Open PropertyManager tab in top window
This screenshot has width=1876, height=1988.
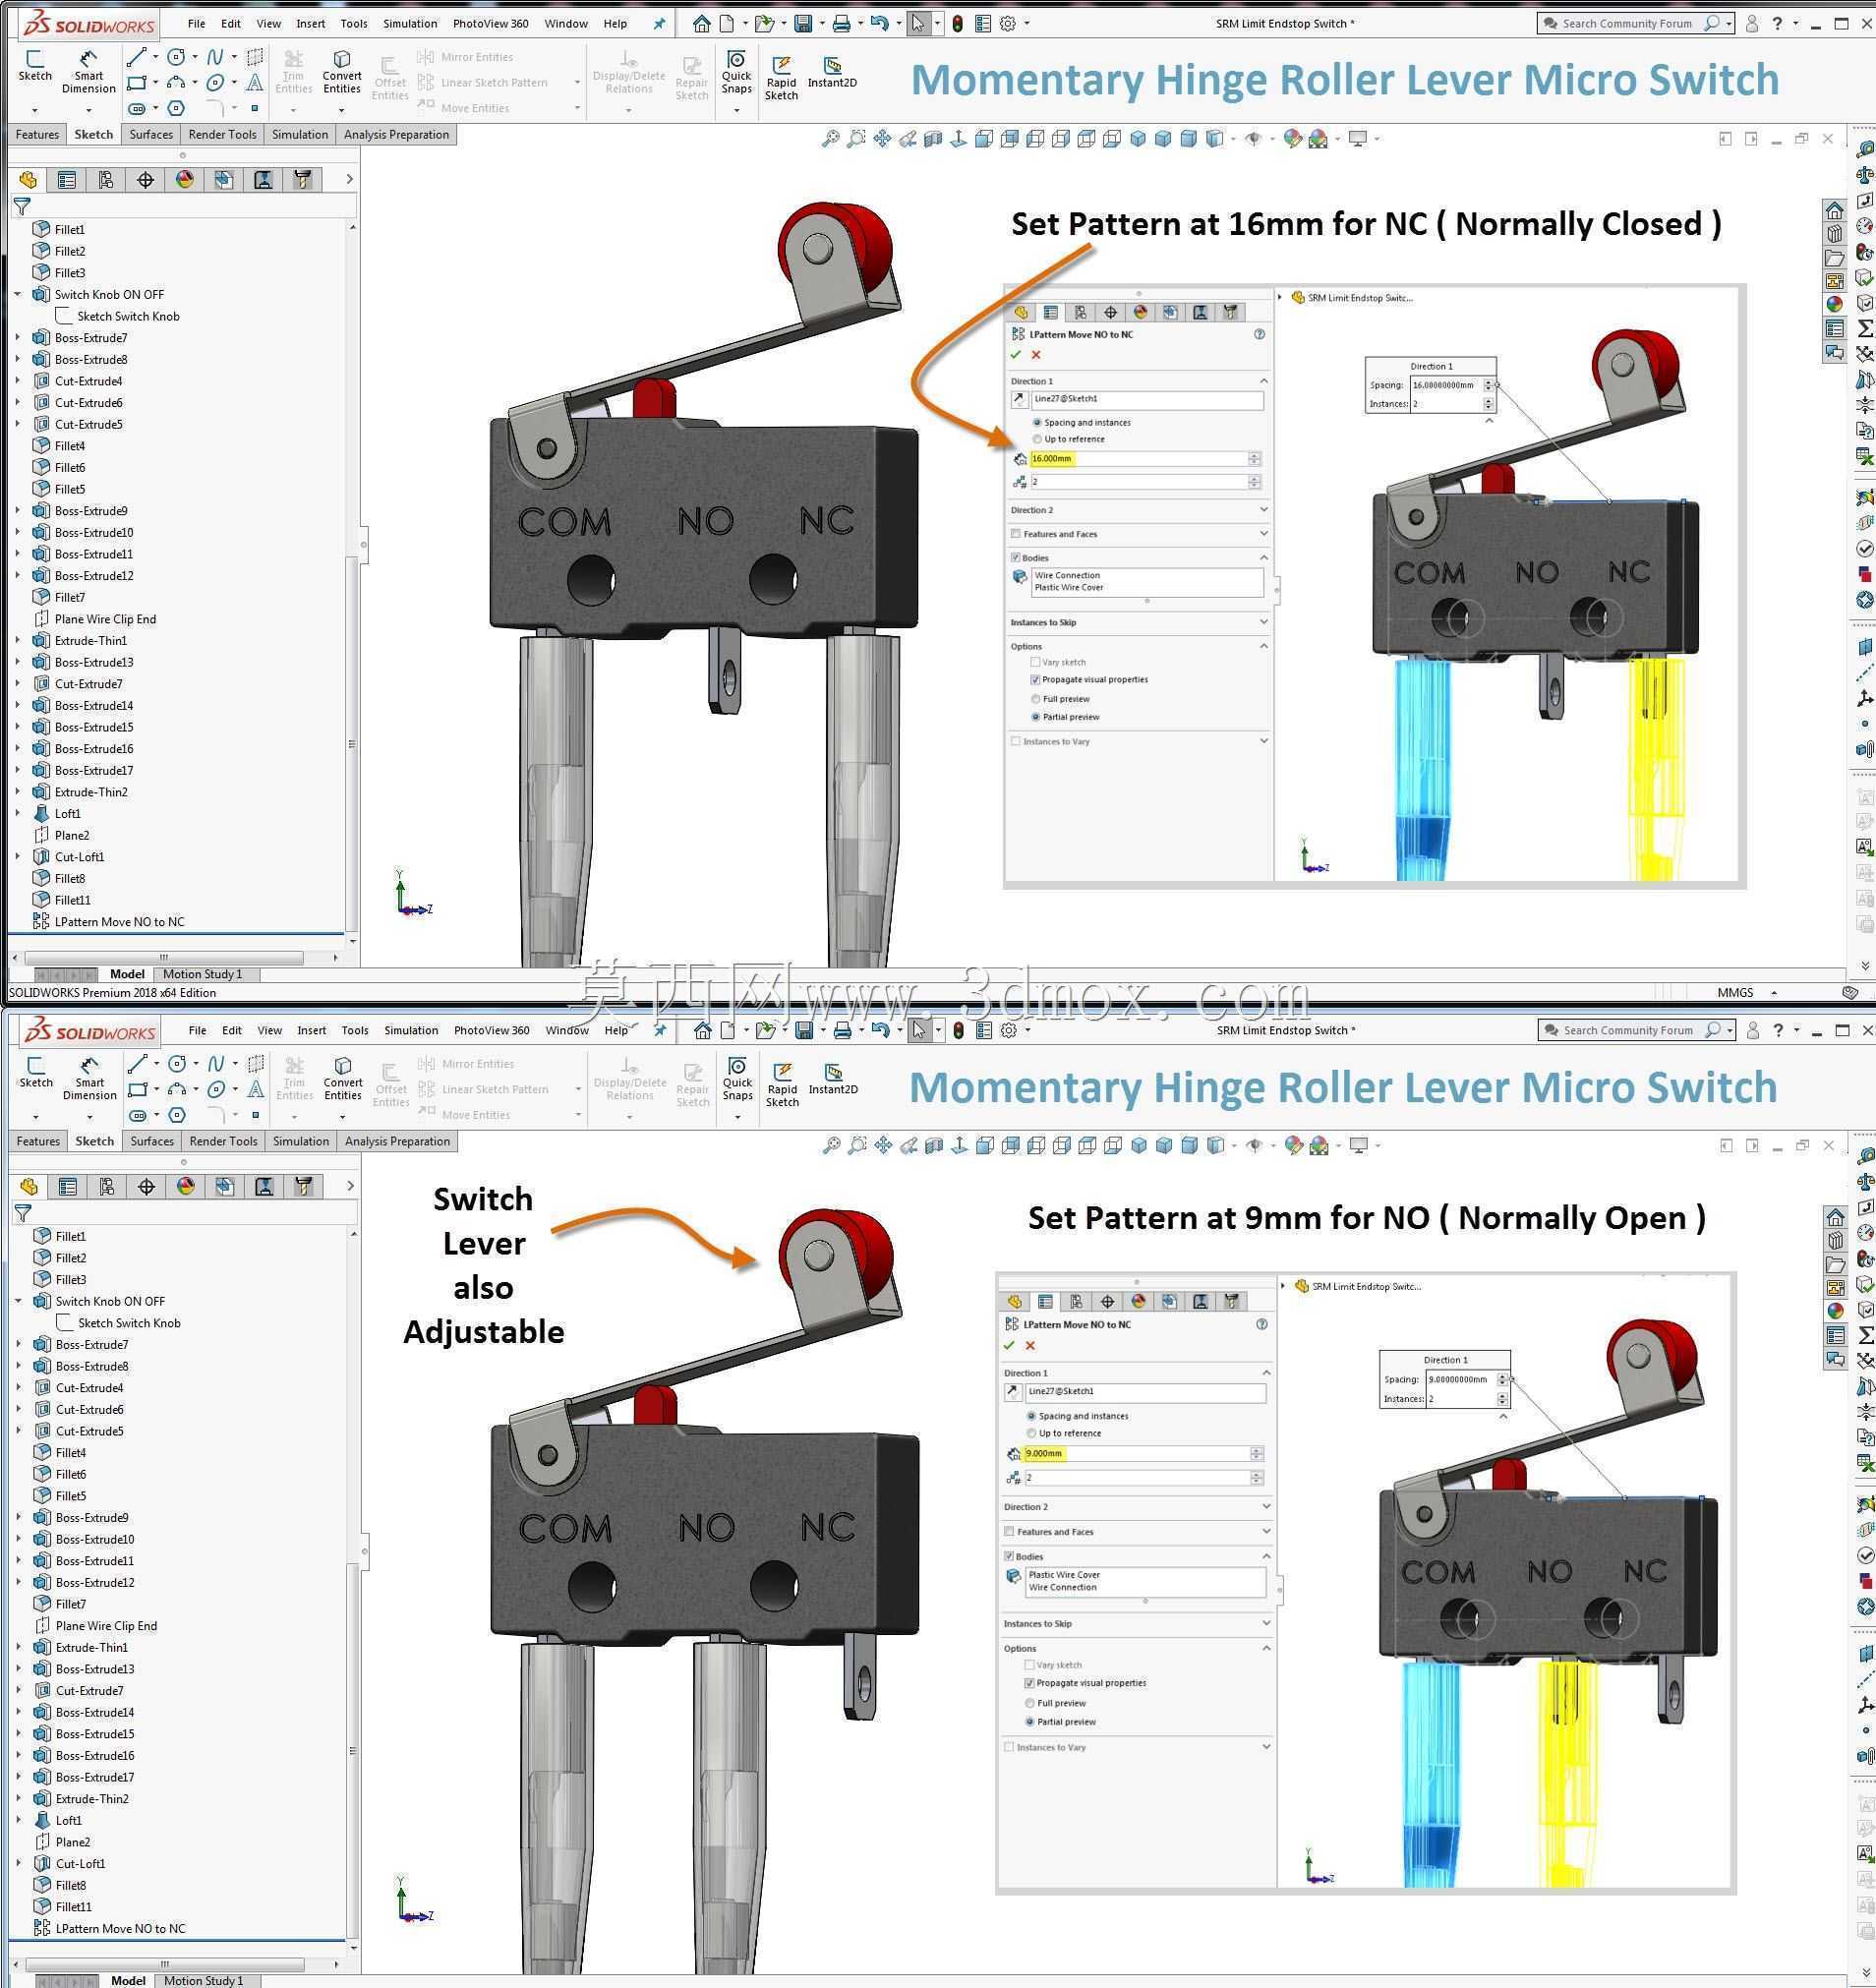[67, 180]
